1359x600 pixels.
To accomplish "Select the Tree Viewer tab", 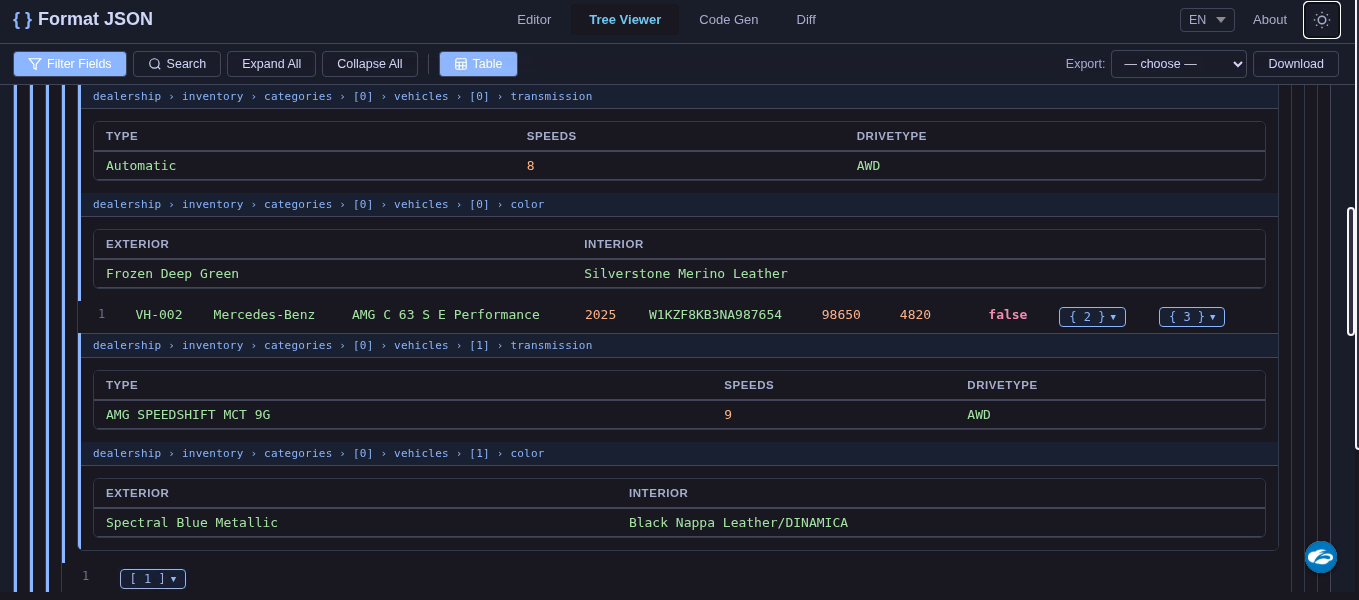I will (x=625, y=20).
